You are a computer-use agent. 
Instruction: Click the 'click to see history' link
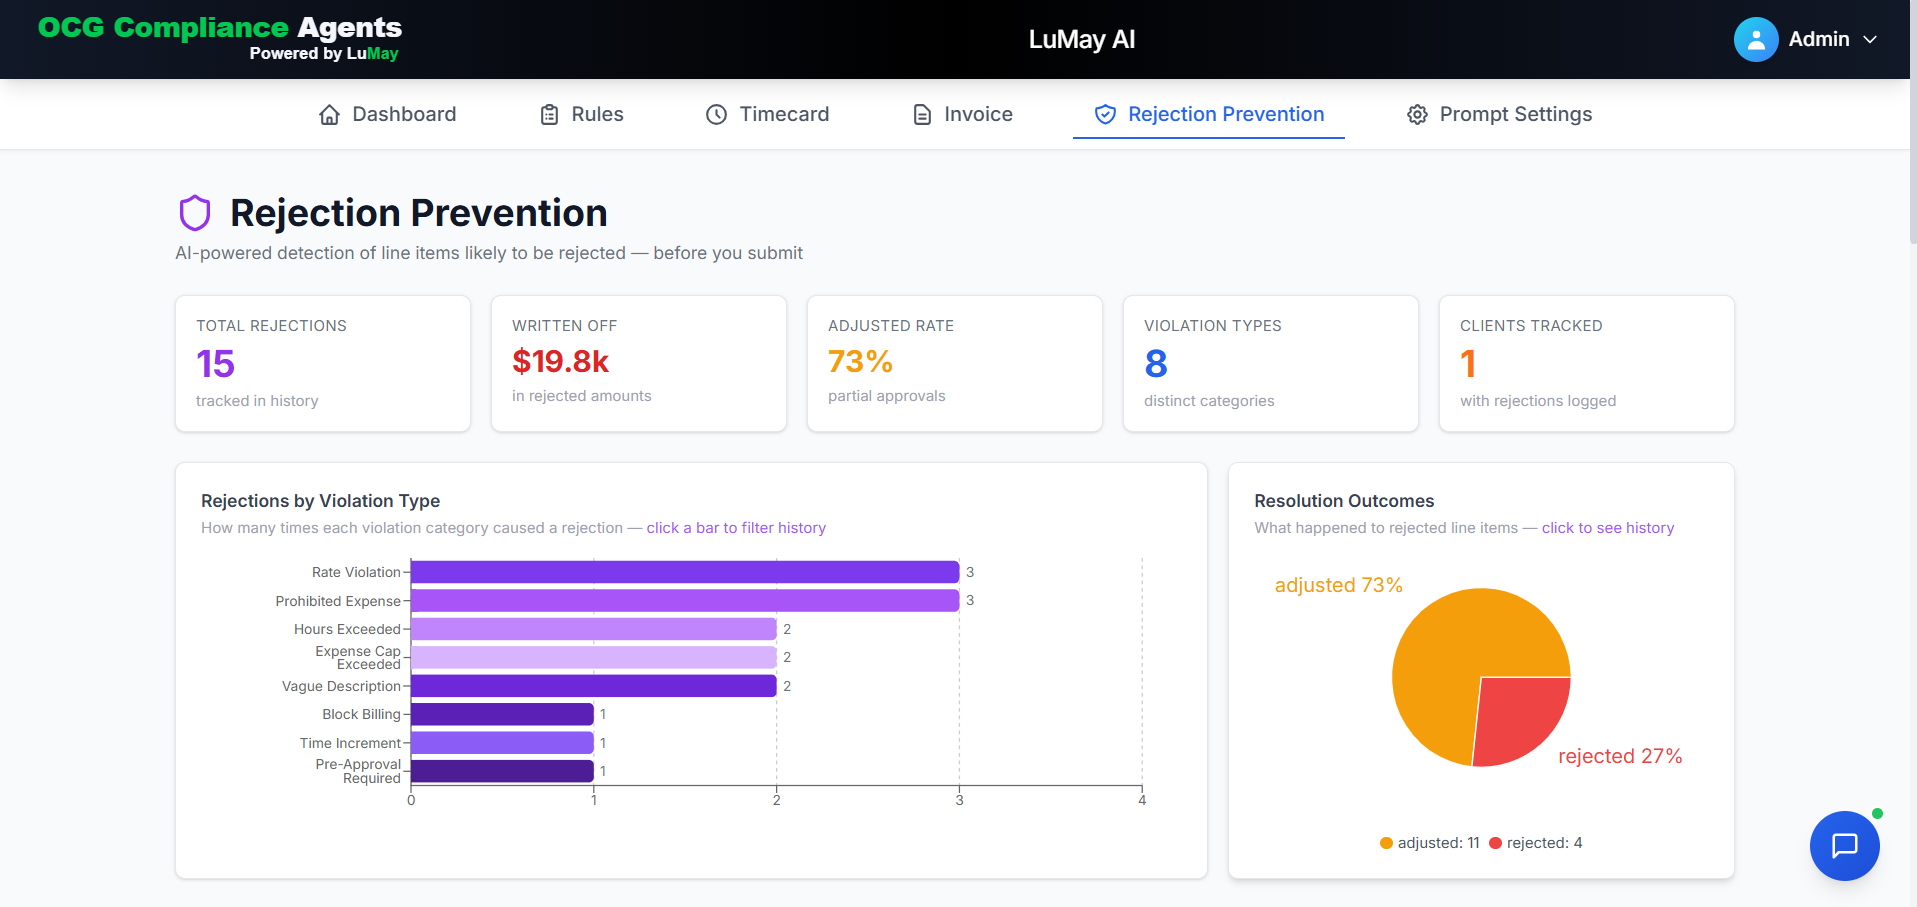[x=1608, y=528]
